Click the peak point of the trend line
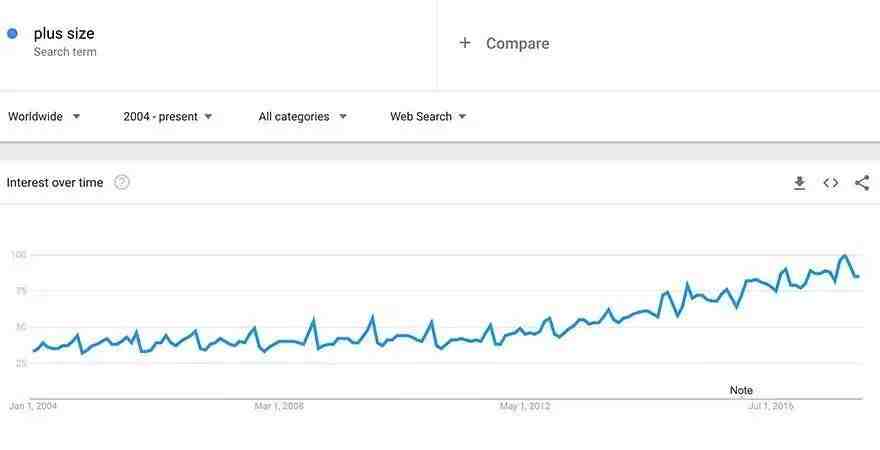Viewport: 880px width, 450px height. 845,256
